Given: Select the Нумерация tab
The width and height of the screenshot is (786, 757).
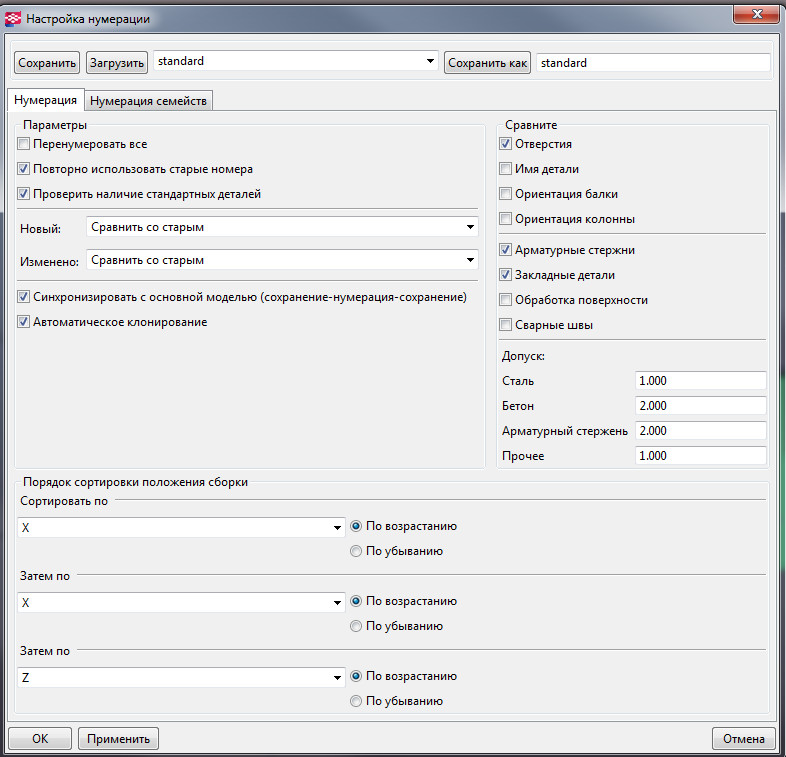Looking at the screenshot, I should 46,100.
